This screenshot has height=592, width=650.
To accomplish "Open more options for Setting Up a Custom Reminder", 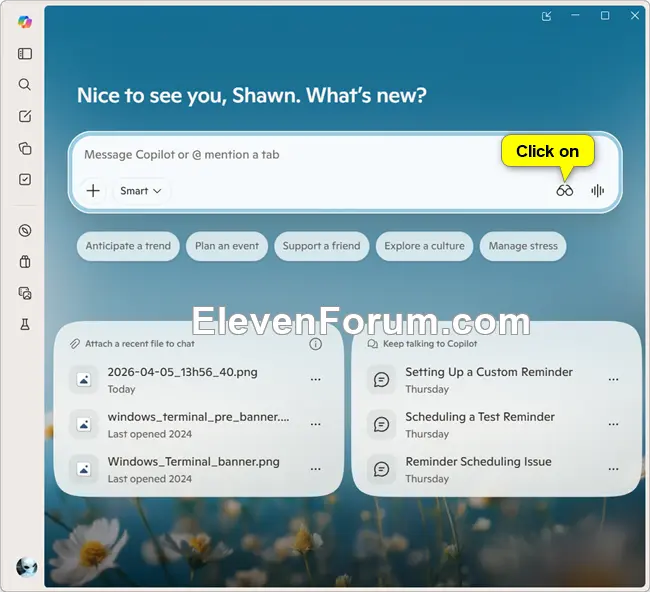I will pos(614,379).
